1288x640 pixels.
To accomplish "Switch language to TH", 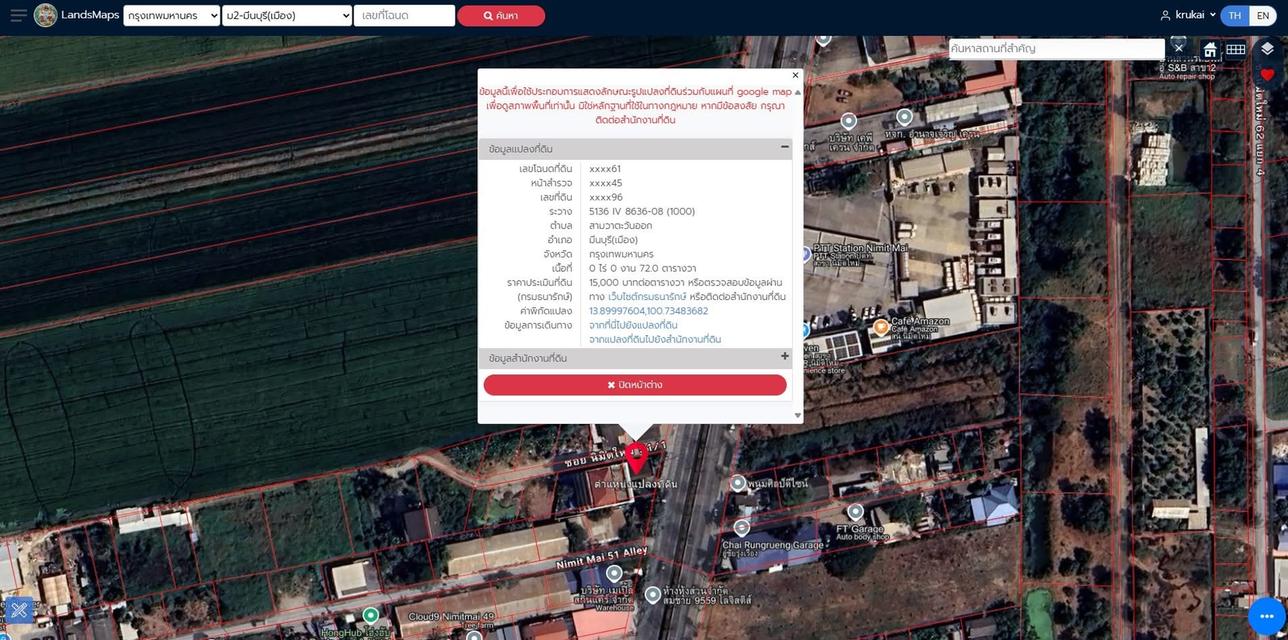I will pyautogui.click(x=1234, y=15).
